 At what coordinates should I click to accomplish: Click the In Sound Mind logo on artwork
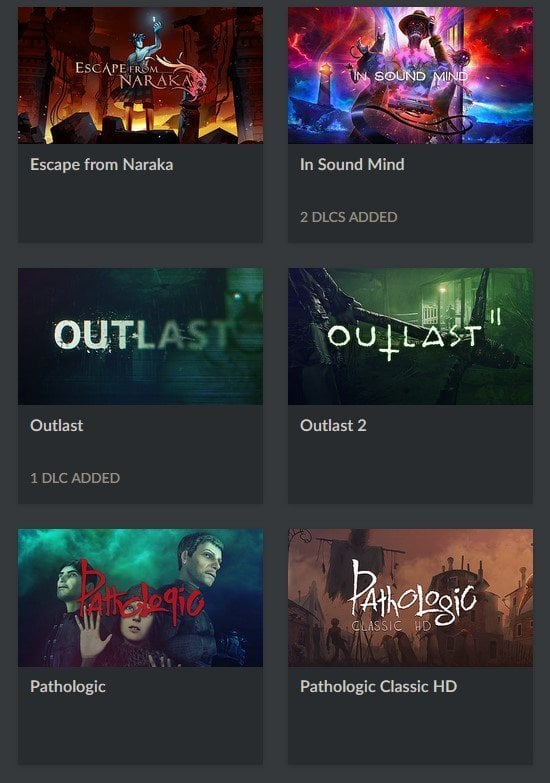[x=410, y=76]
